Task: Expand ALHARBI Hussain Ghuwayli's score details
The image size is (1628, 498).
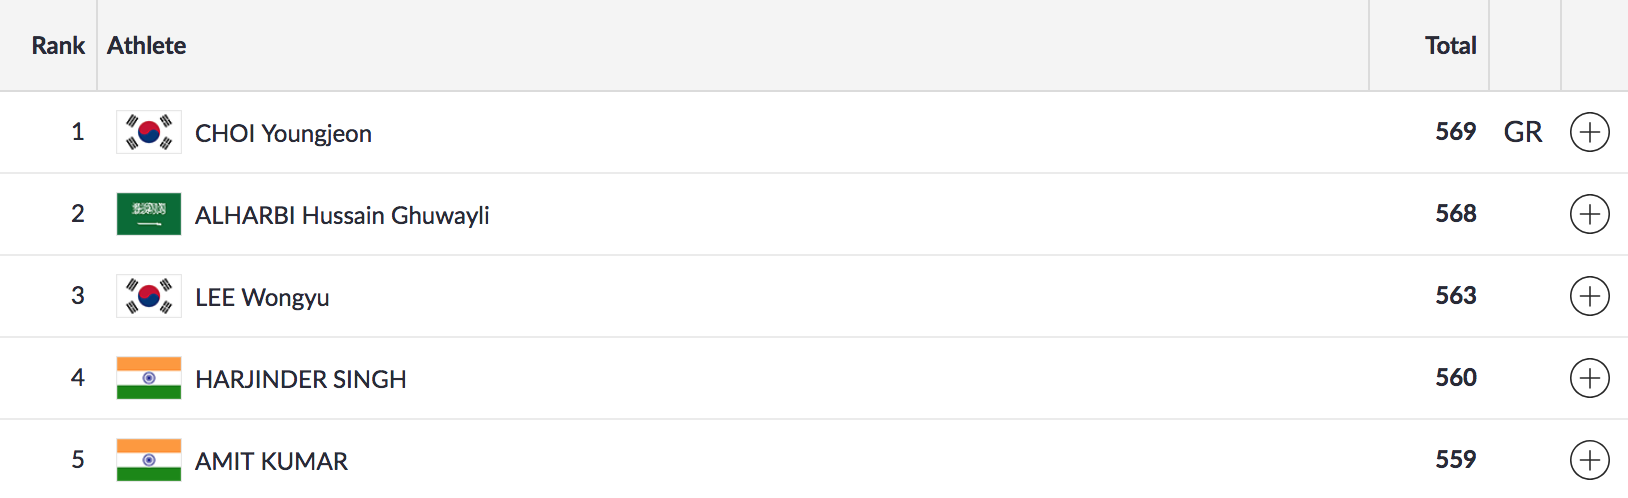Action: [x=1589, y=214]
